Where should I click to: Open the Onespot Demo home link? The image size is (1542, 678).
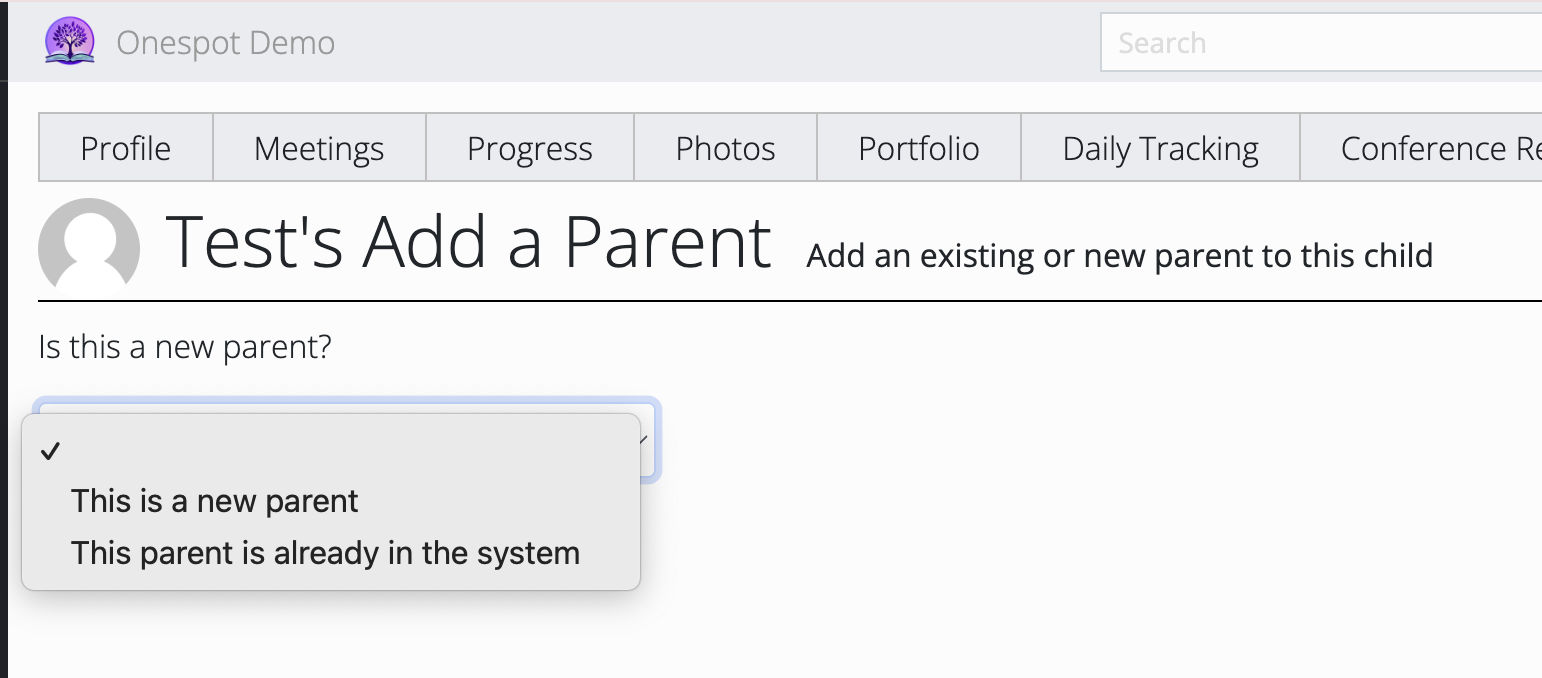[x=225, y=43]
